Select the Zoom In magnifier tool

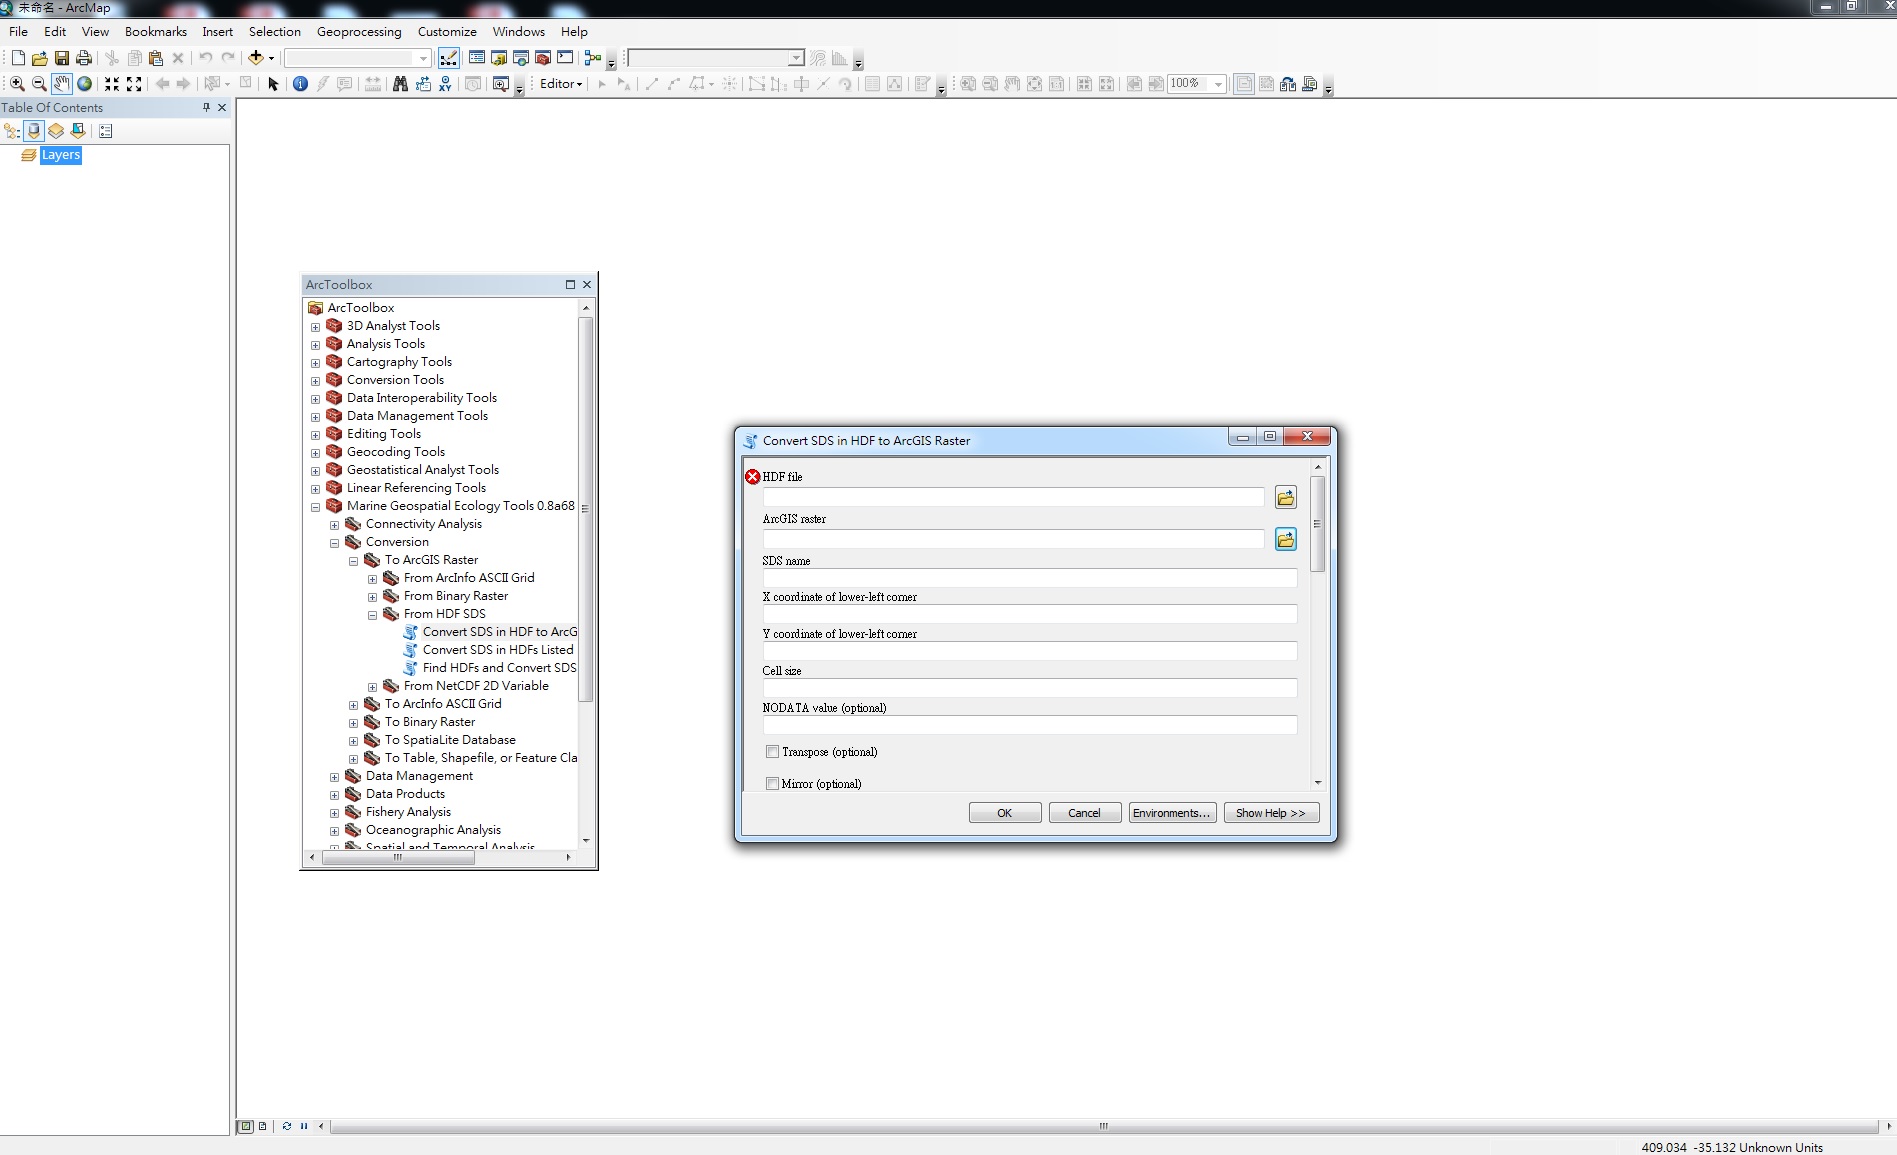pos(17,84)
